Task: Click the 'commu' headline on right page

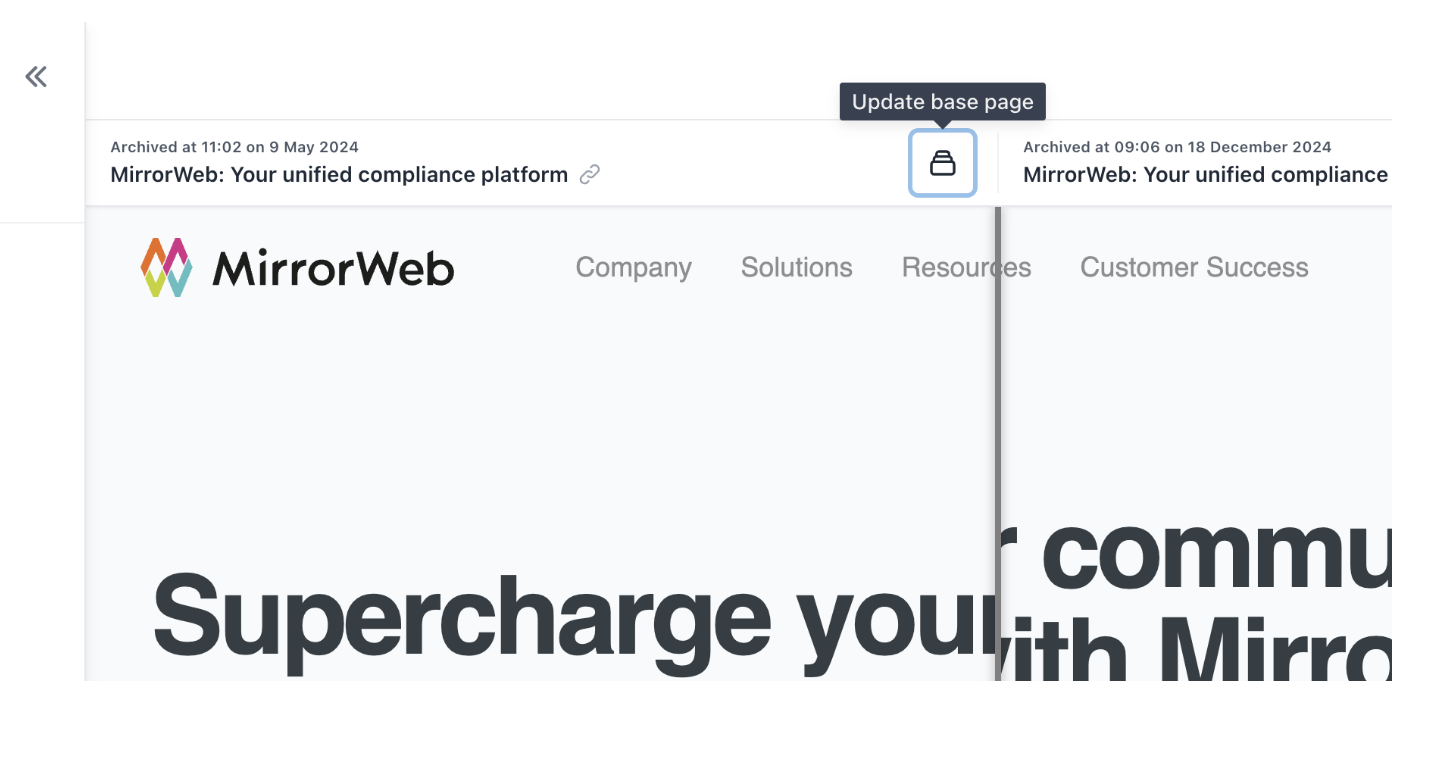Action: [x=1216, y=553]
